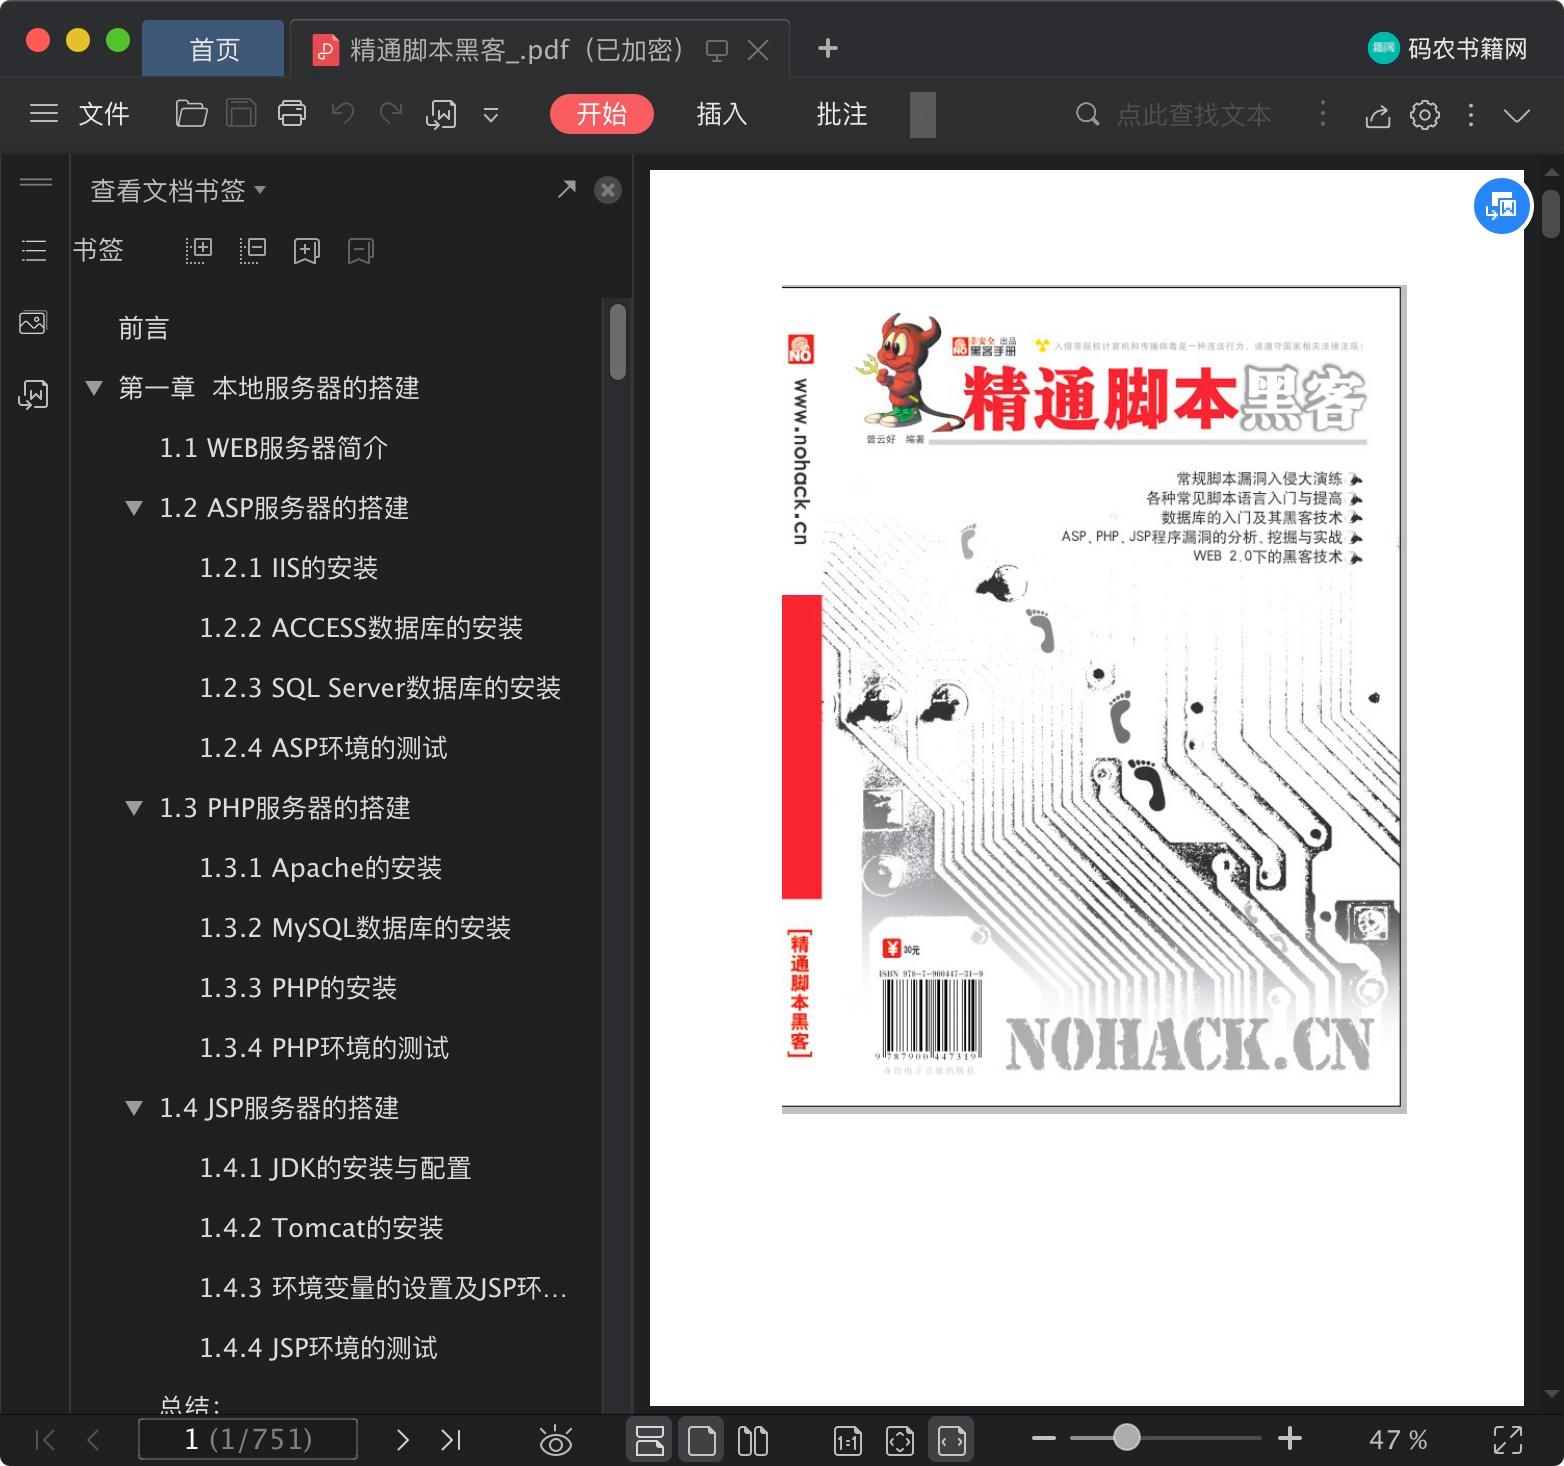Select the 开始 tab
Image resolution: width=1564 pixels, height=1466 pixels.
tap(601, 114)
